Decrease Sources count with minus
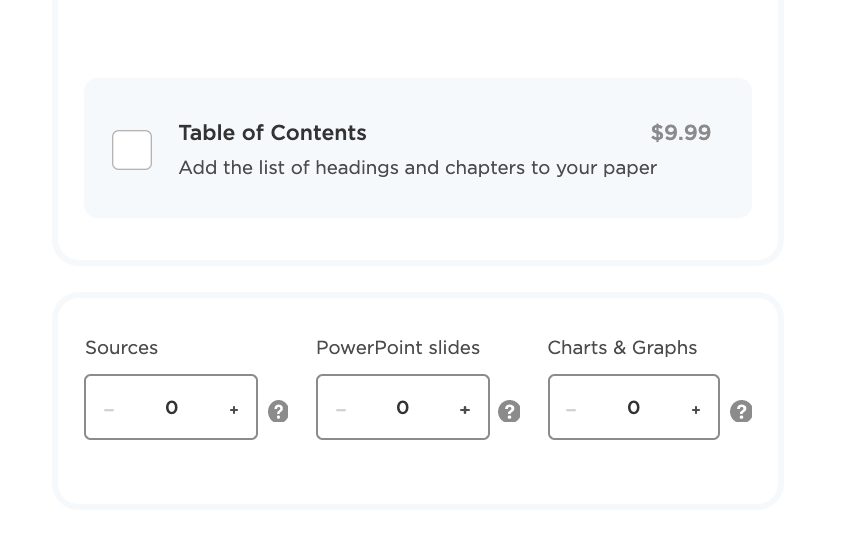Screen dimensions: 854x547 [109, 410]
